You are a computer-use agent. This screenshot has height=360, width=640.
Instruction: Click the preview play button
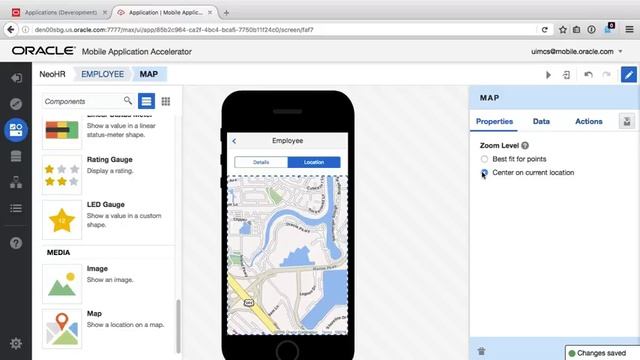coord(548,75)
